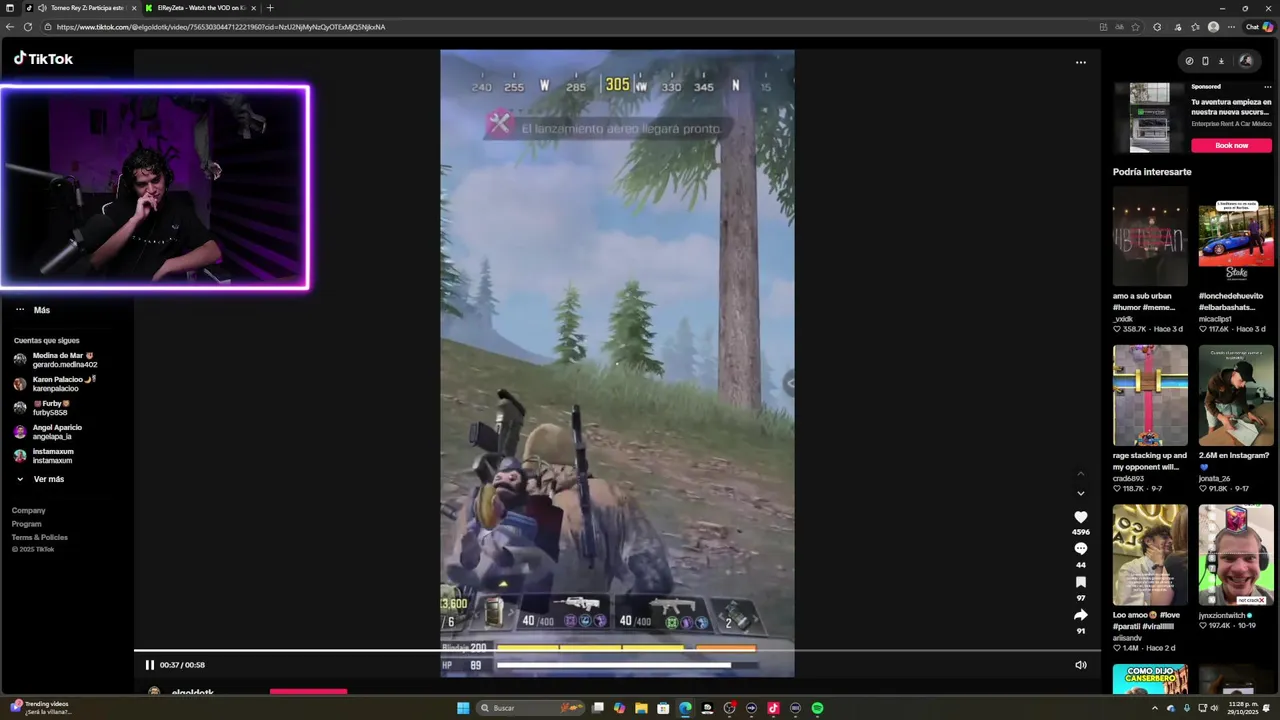This screenshot has width=1280, height=720.
Task: Click the download desktop app icon
Action: pyautogui.click(x=1221, y=61)
